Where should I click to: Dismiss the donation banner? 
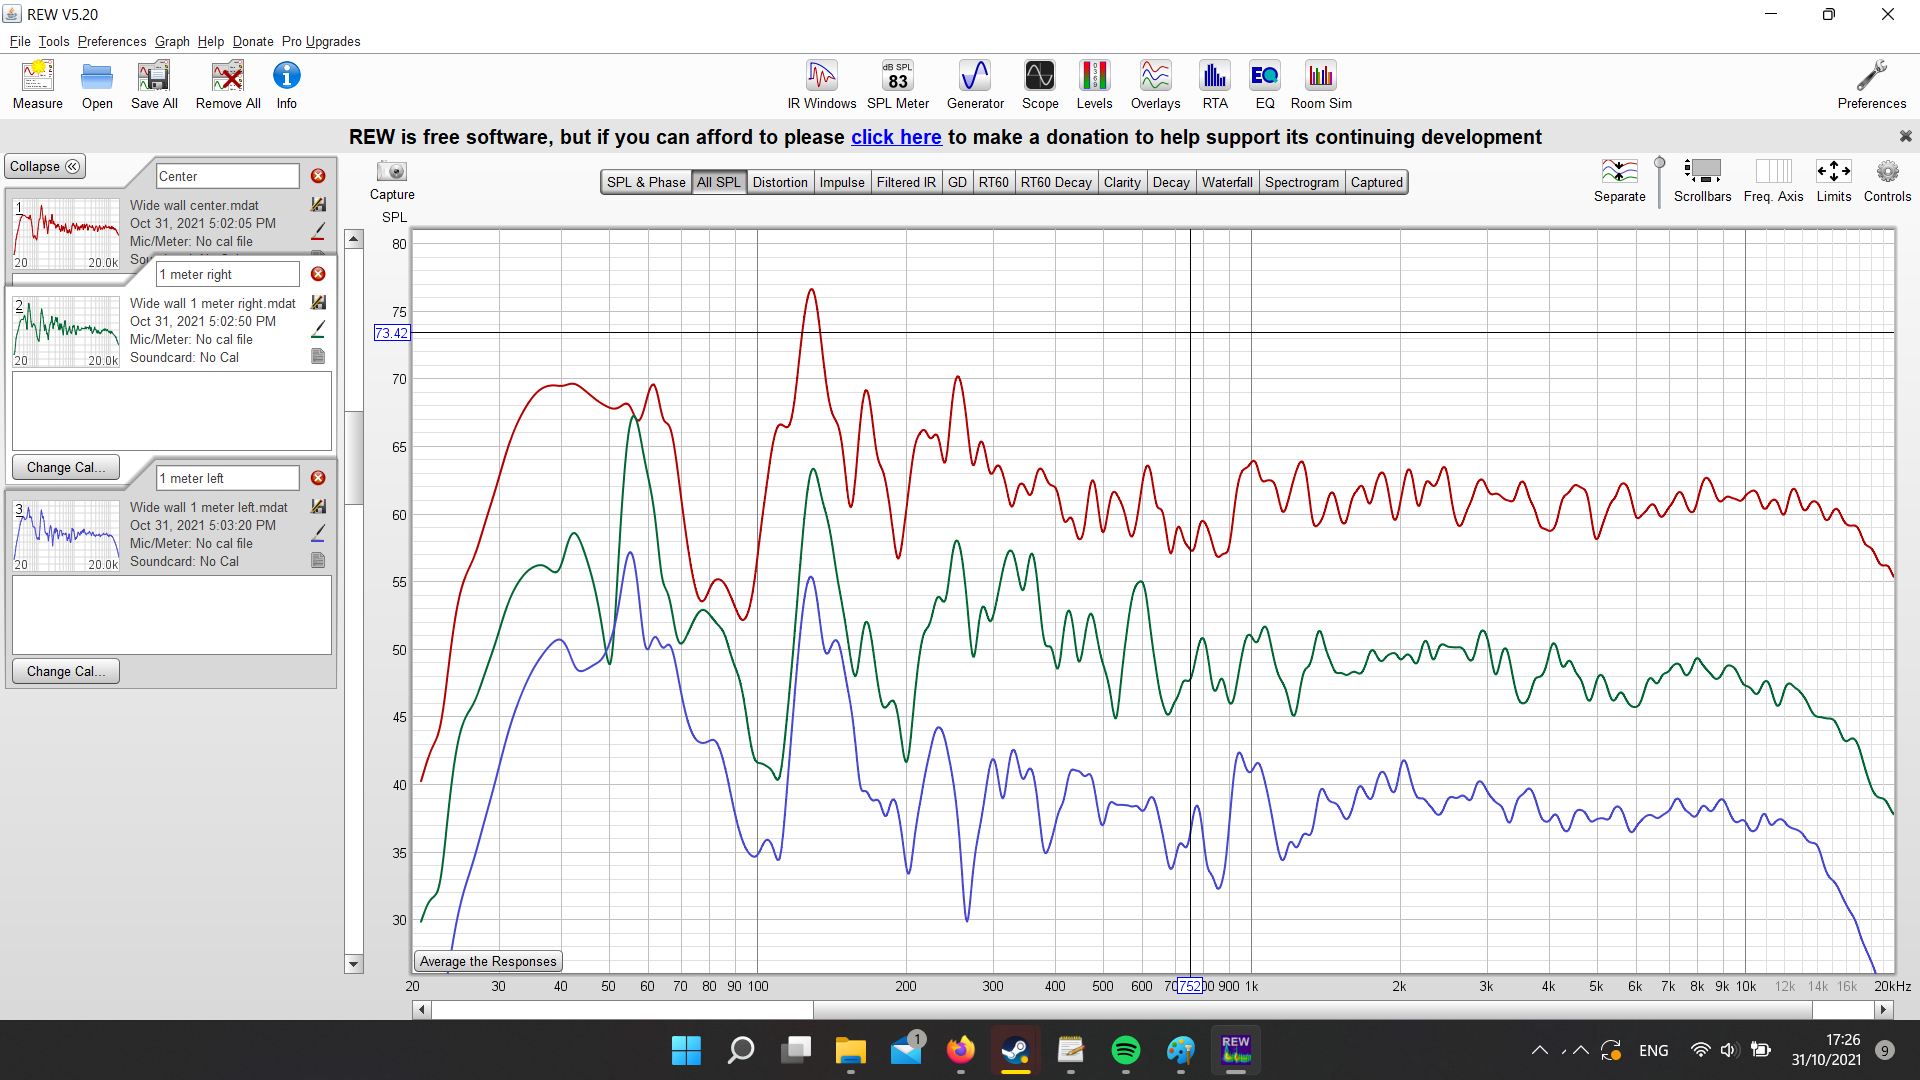pyautogui.click(x=1905, y=136)
